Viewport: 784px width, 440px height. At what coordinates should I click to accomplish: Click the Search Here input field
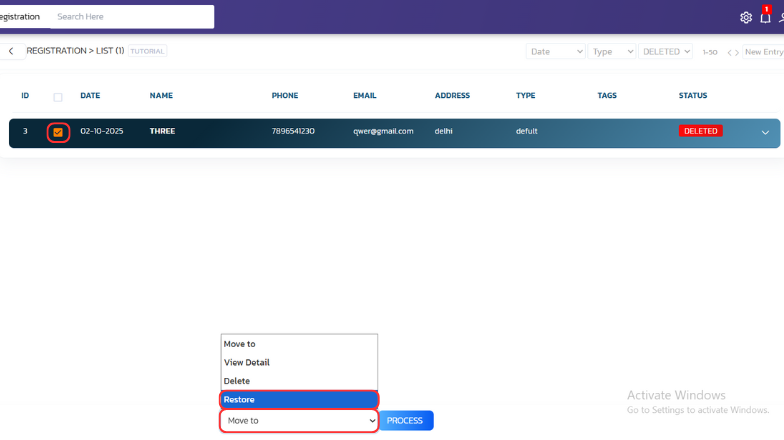tap(130, 17)
